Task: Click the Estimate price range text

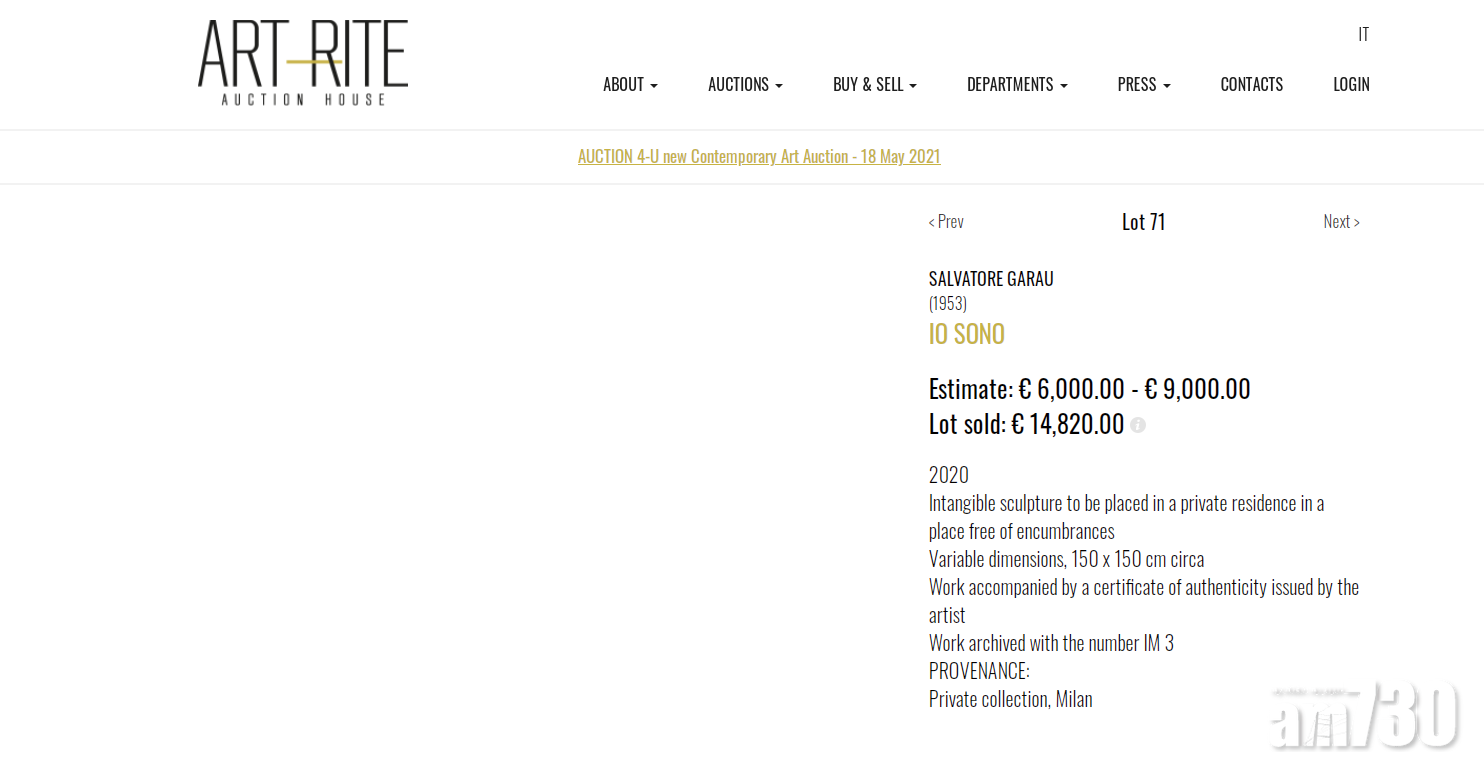Action: (1089, 389)
